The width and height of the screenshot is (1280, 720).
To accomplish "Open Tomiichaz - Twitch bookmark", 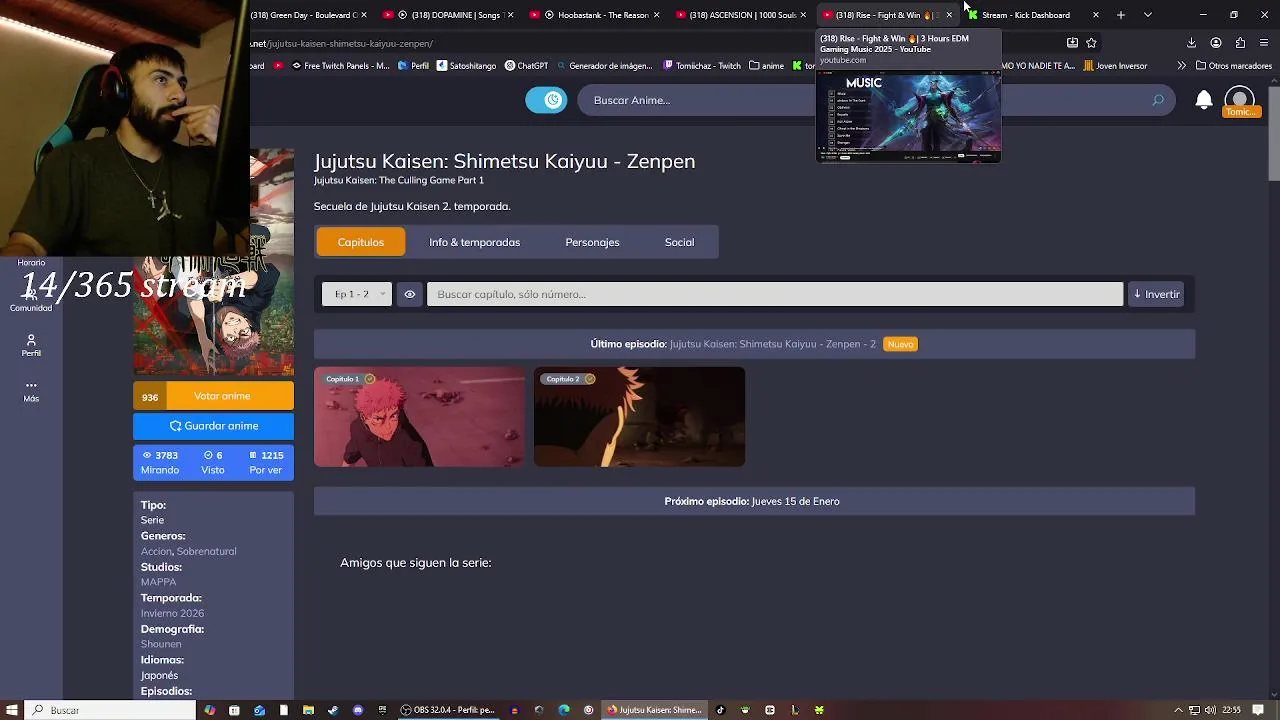I will coord(702,66).
